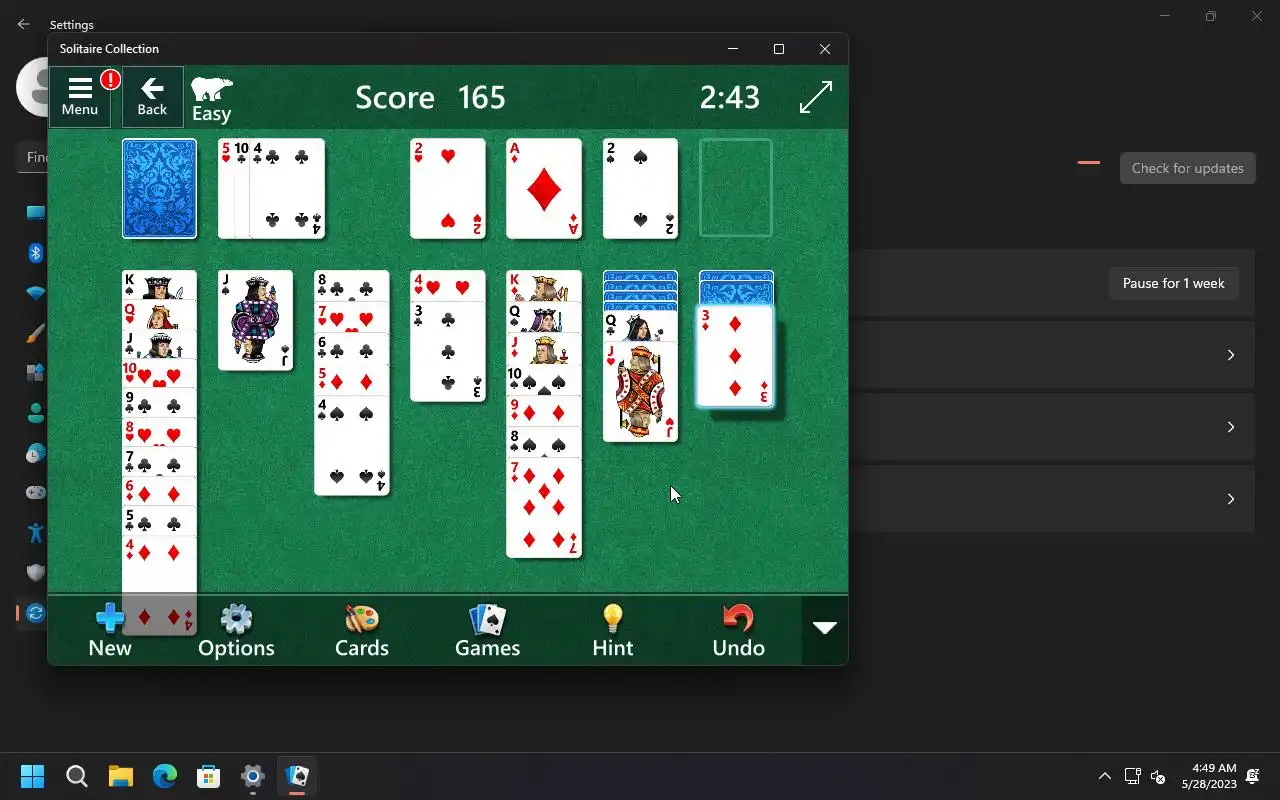Image resolution: width=1280 pixels, height=800 pixels.
Task: Open Privacy shield icon in Settings sidebar
Action: [x=35, y=573]
